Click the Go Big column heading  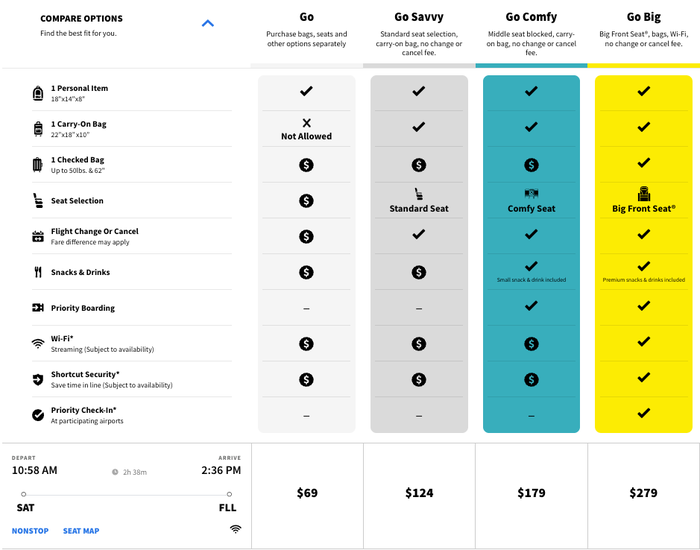click(x=644, y=17)
